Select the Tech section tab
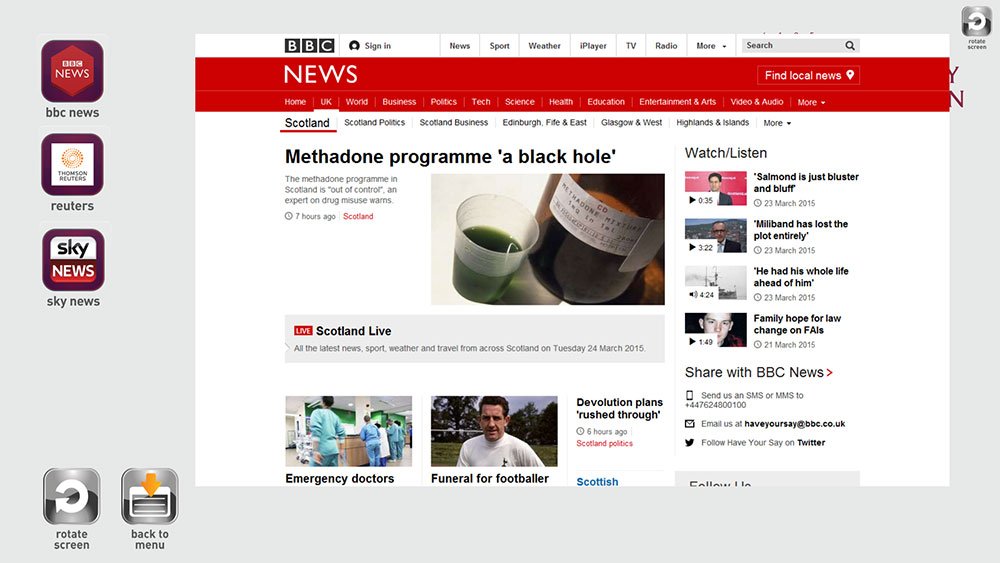Screen dimensions: 1000x563 [x=481, y=102]
